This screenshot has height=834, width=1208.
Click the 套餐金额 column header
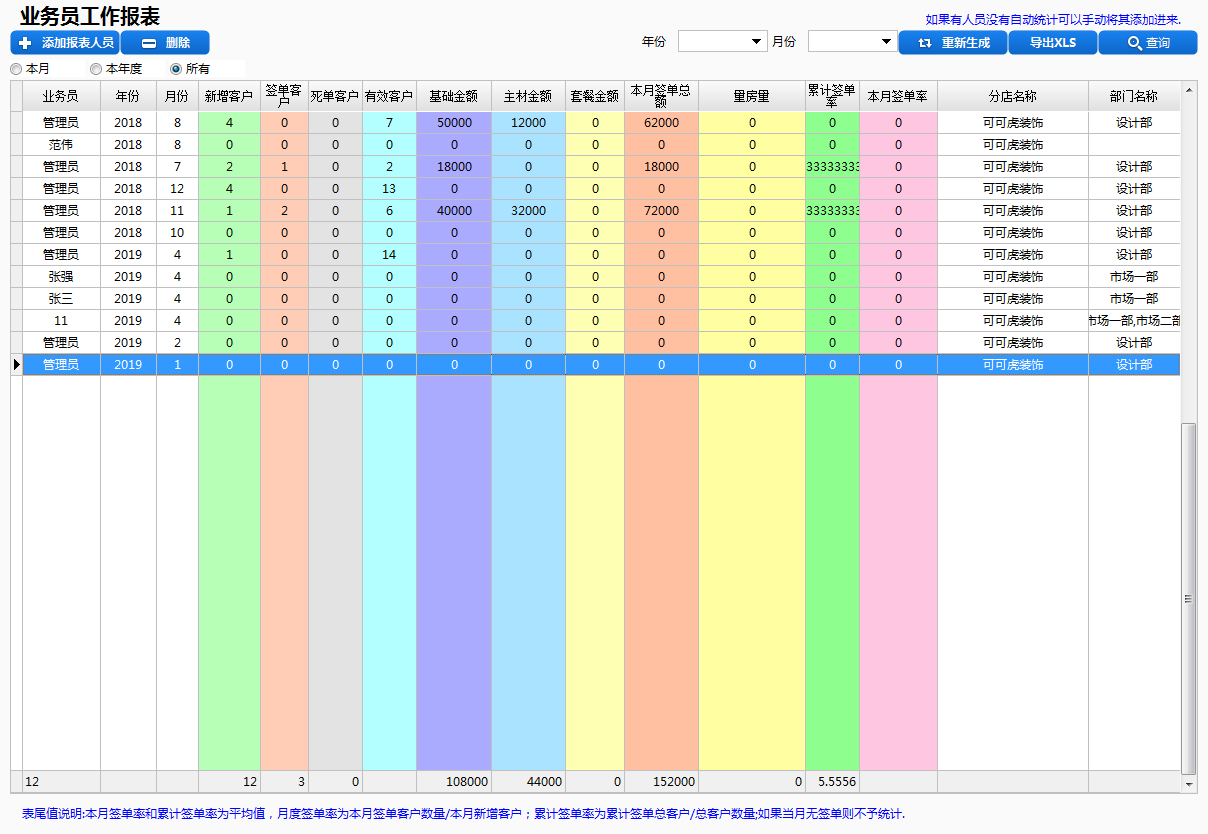595,97
